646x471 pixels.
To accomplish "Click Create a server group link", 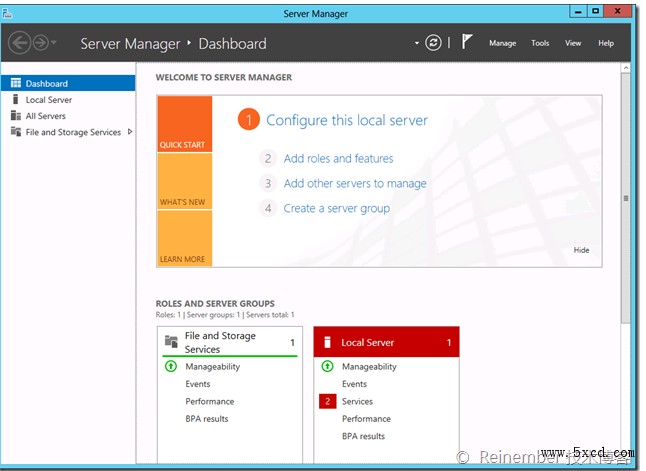I will 336,209.
